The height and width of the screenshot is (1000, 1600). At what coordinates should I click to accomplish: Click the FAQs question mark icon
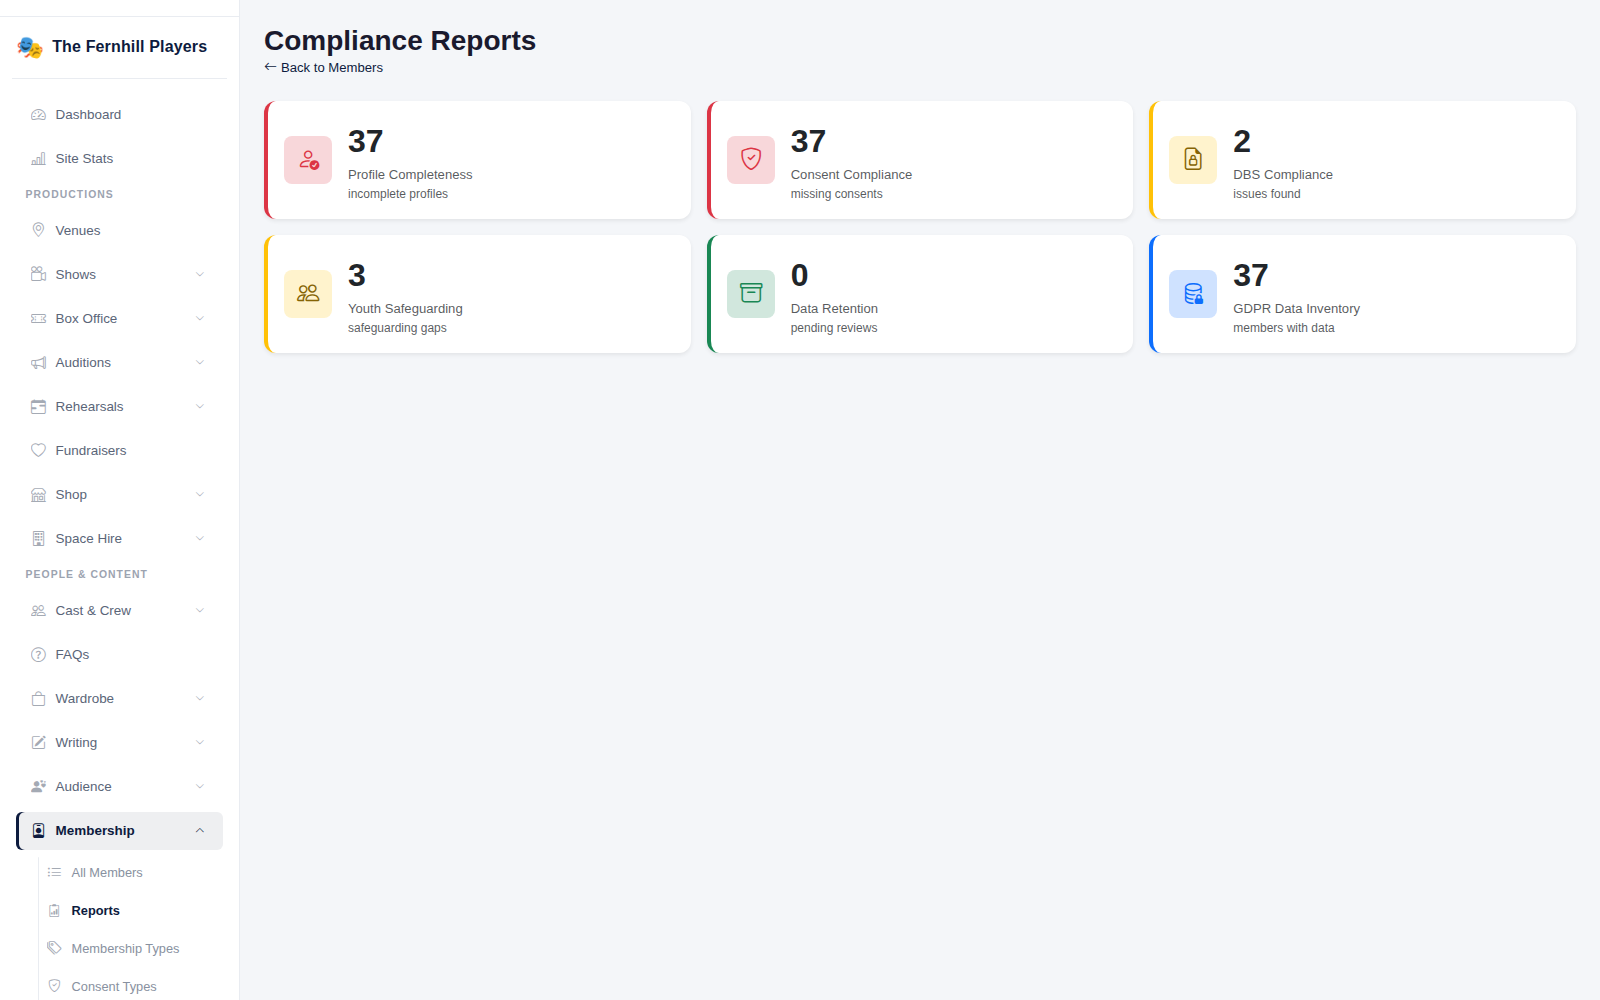pos(39,655)
